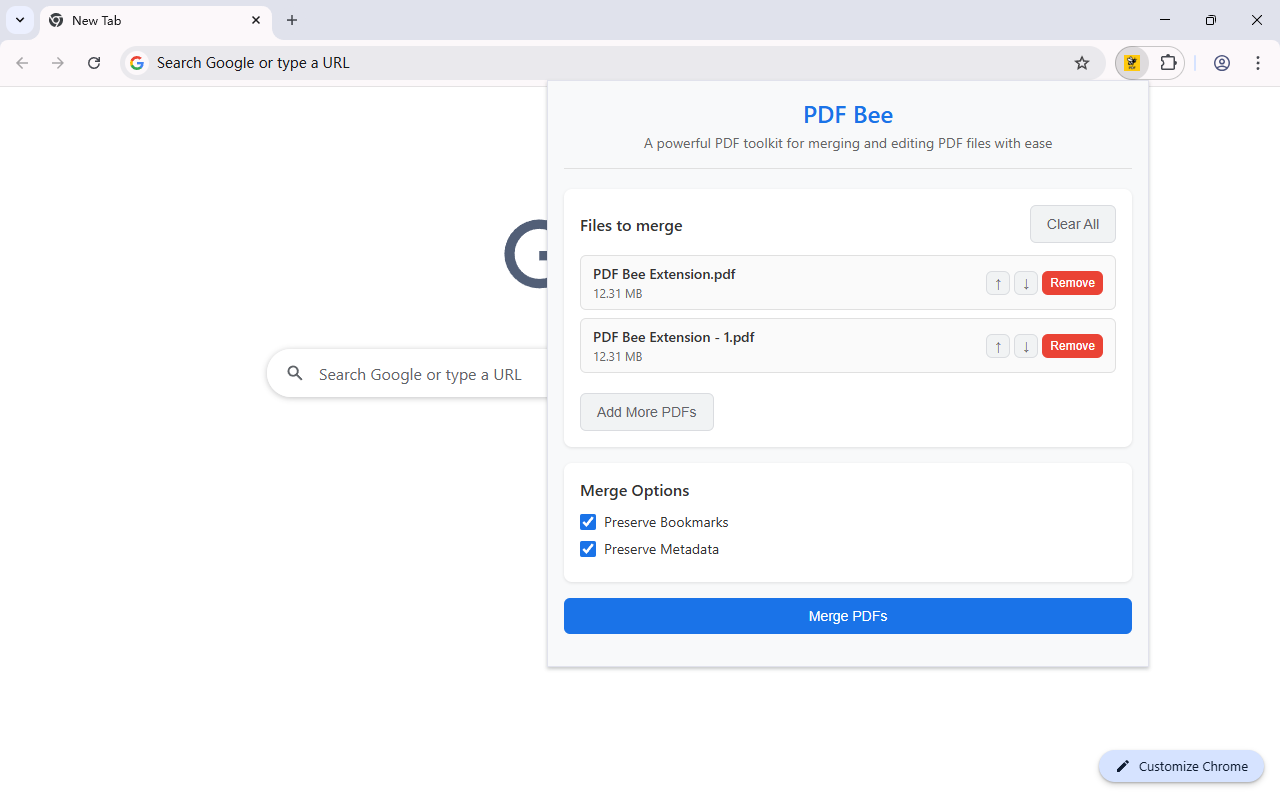Disable the Preserve Metadata checkbox
The width and height of the screenshot is (1280, 800).
pos(588,549)
